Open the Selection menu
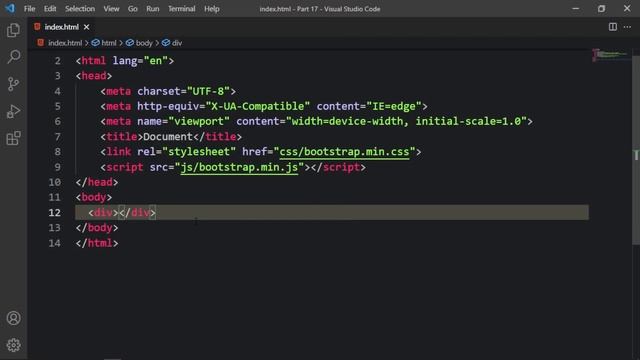Viewport: 640px width, 360px height. tap(80, 9)
